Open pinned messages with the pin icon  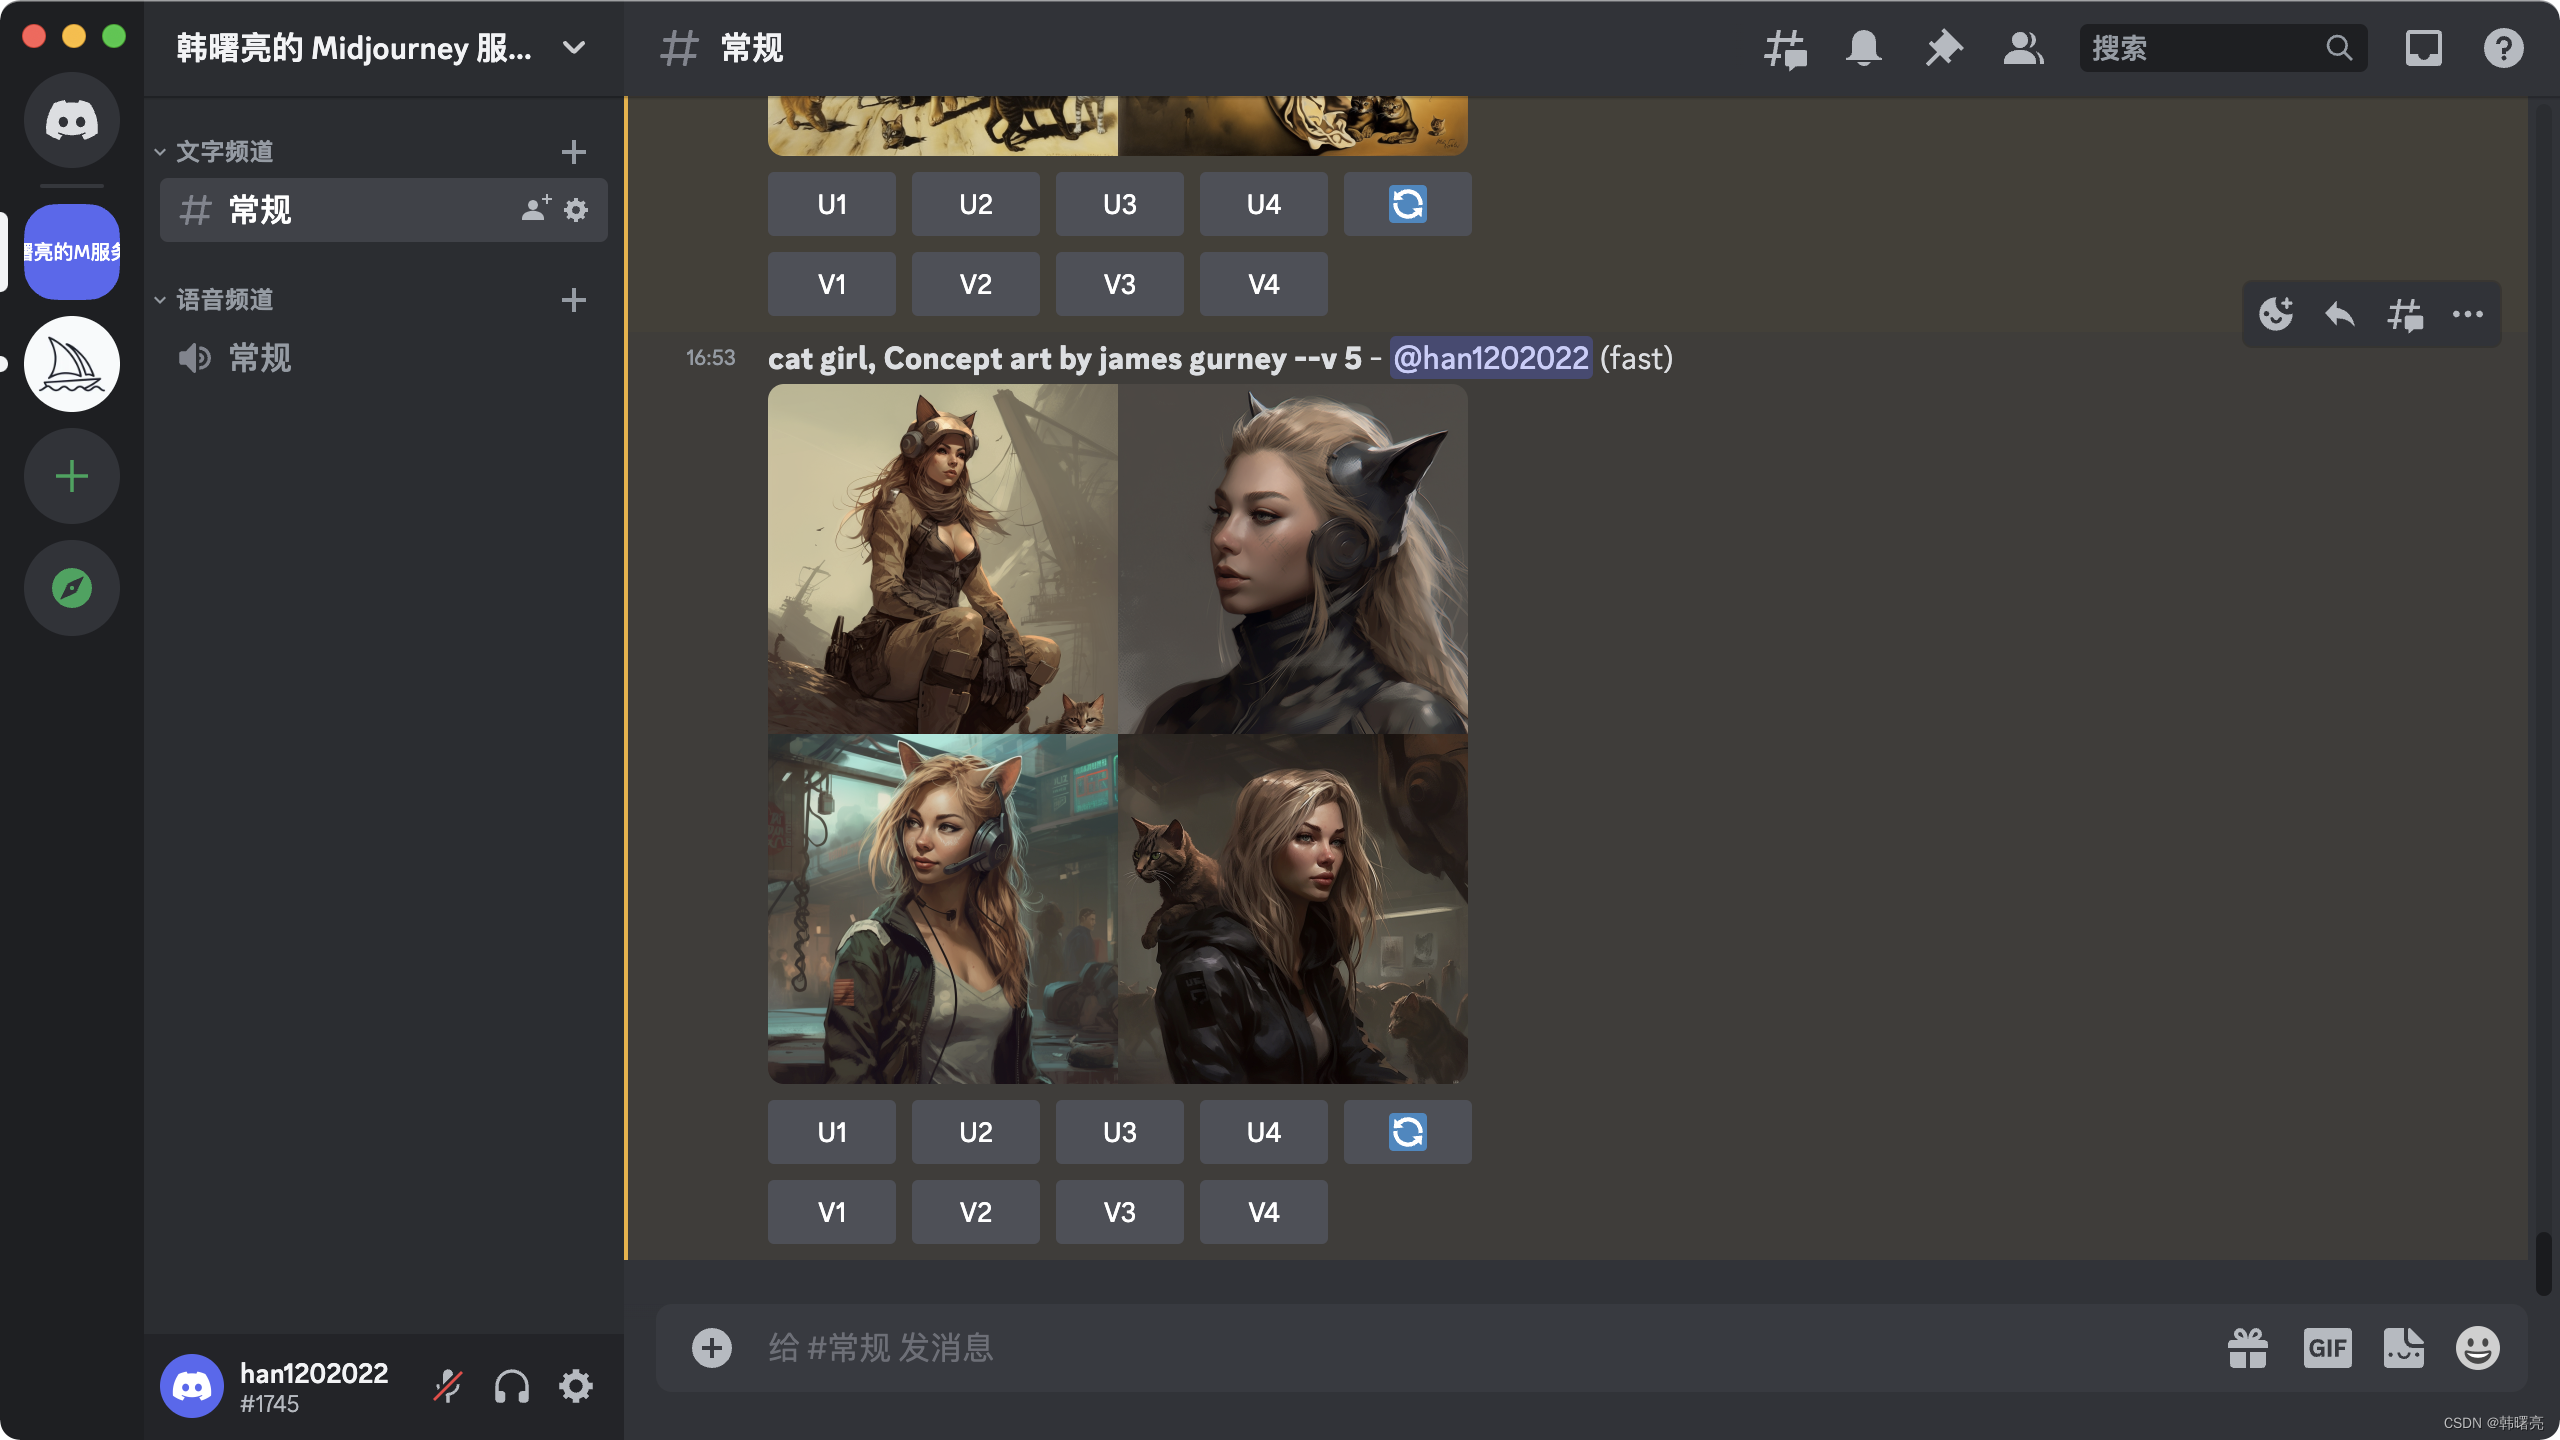coord(1943,48)
